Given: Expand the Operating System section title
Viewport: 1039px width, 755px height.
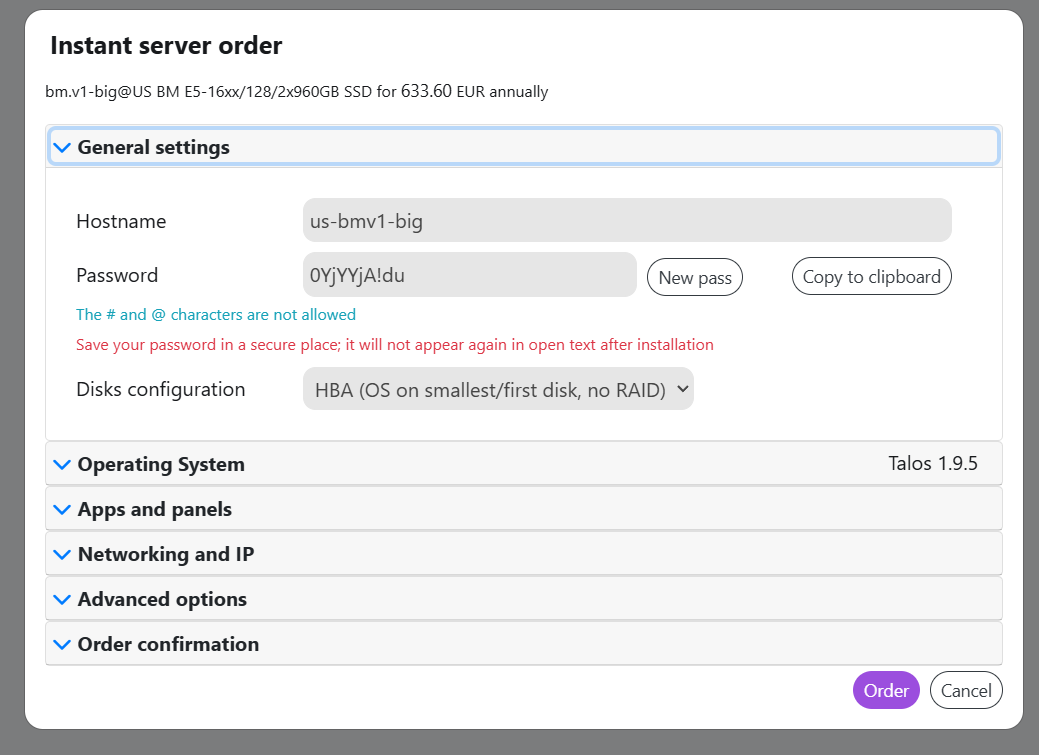Looking at the screenshot, I should click(x=161, y=465).
